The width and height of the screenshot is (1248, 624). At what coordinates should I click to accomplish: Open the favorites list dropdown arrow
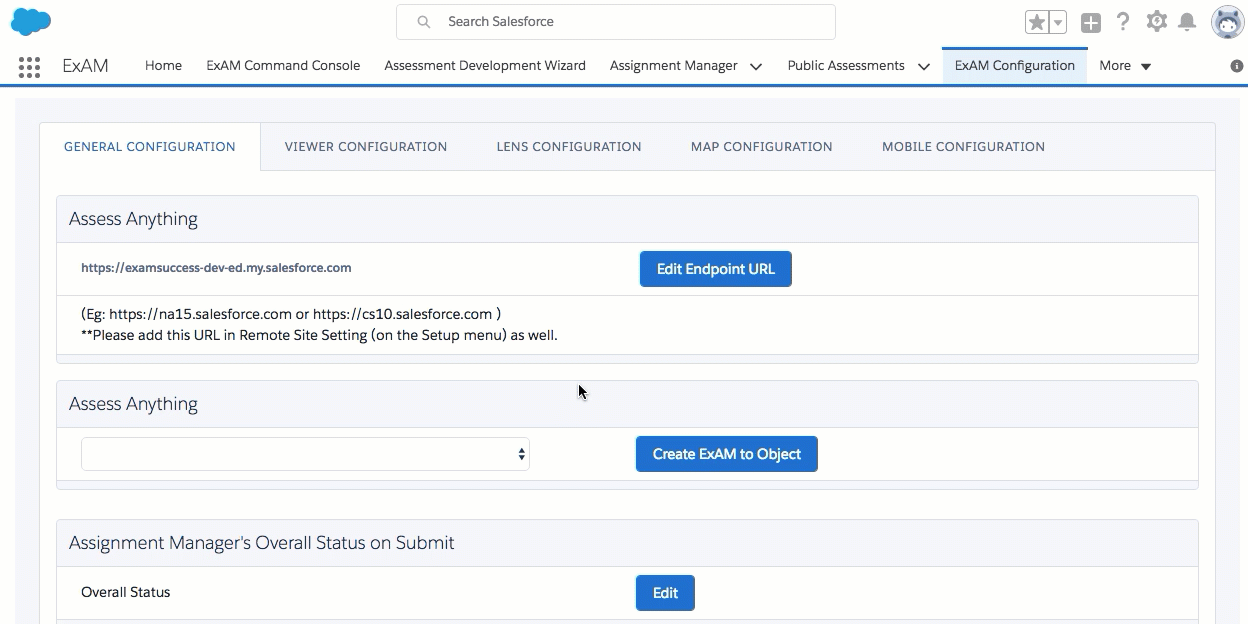(x=1058, y=22)
